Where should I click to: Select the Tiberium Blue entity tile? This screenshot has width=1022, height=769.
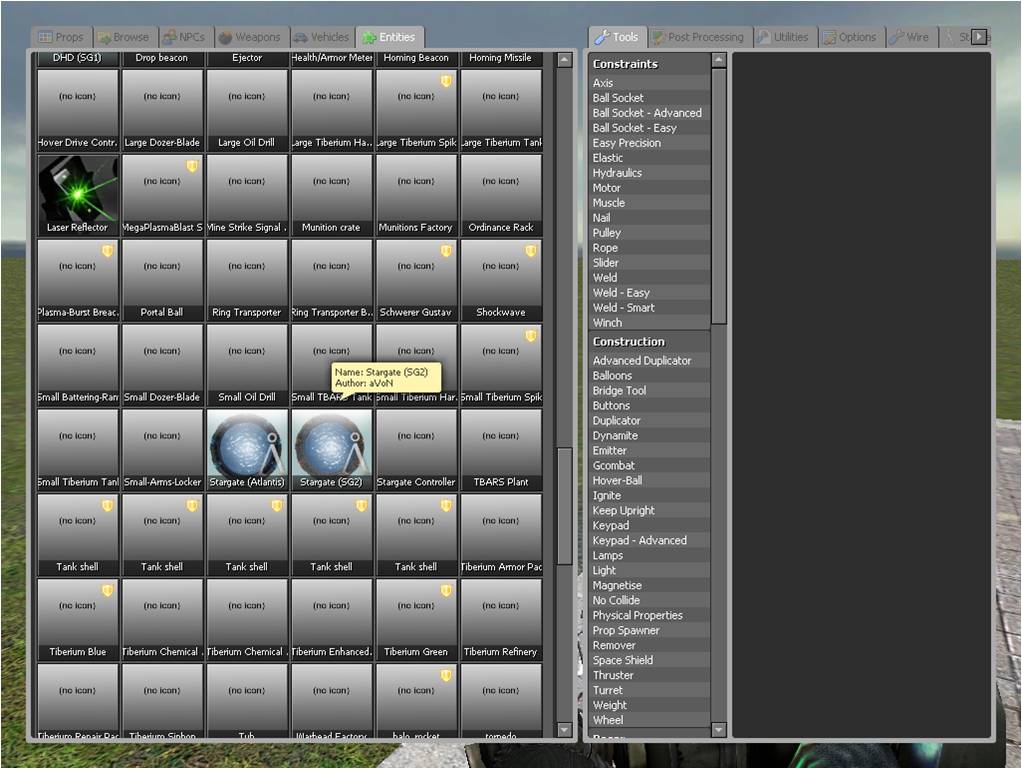click(78, 619)
